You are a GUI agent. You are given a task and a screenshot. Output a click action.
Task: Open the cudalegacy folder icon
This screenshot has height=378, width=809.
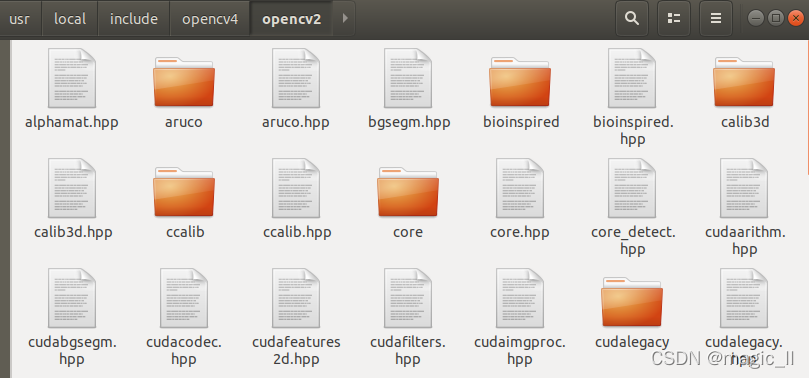click(632, 301)
